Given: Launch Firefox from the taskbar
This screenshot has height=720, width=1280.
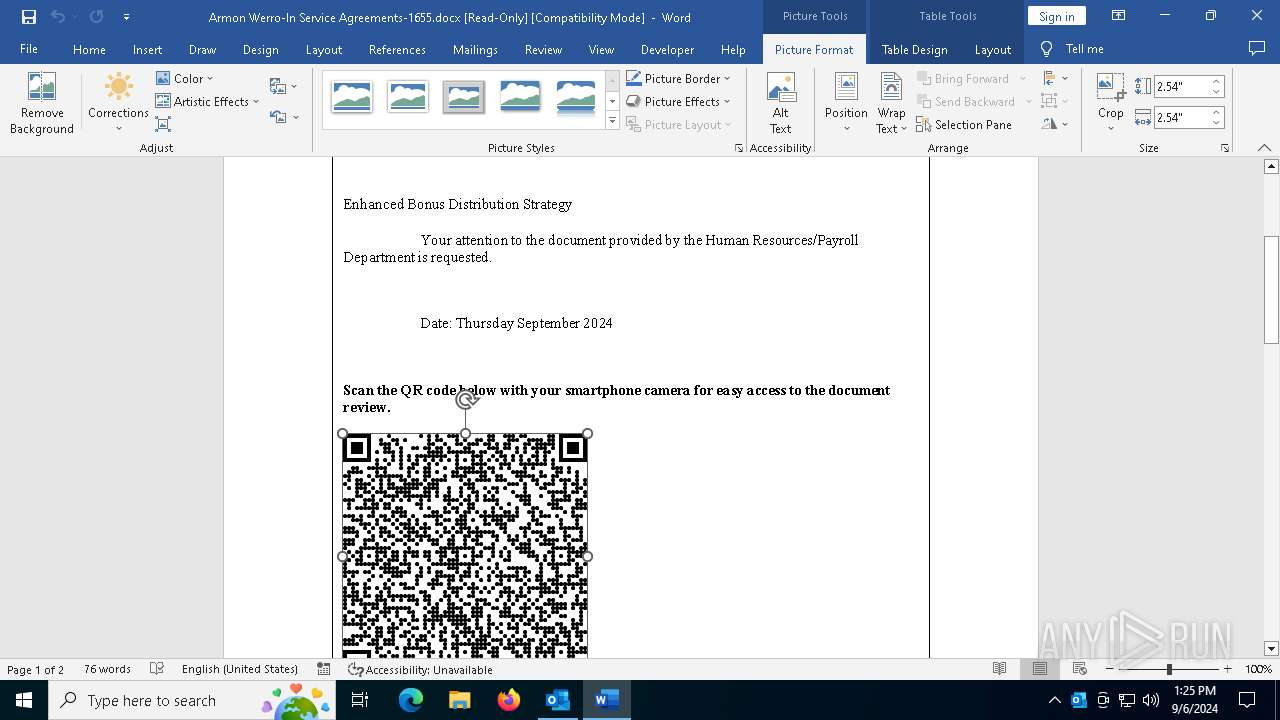Looking at the screenshot, I should 509,700.
